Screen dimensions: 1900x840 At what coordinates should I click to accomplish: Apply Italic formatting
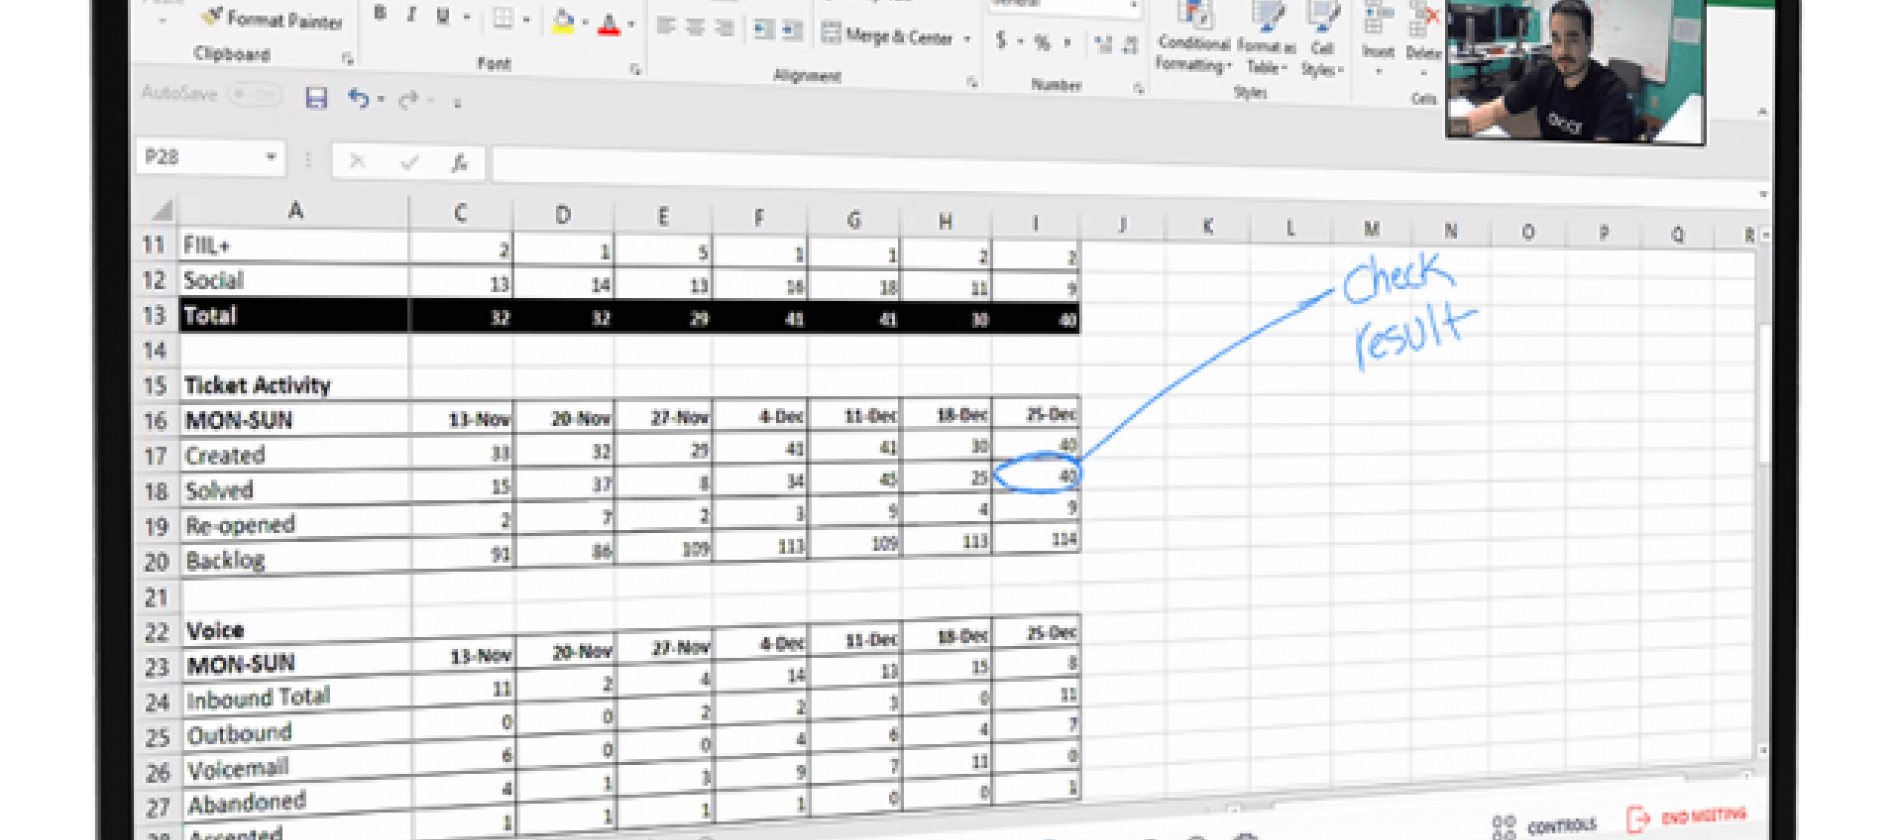pos(411,15)
